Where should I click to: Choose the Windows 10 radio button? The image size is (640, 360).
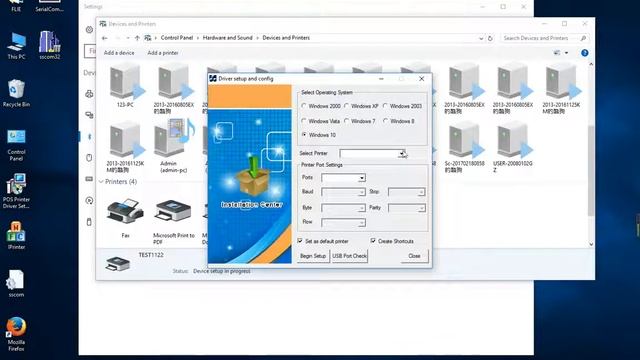(304, 134)
